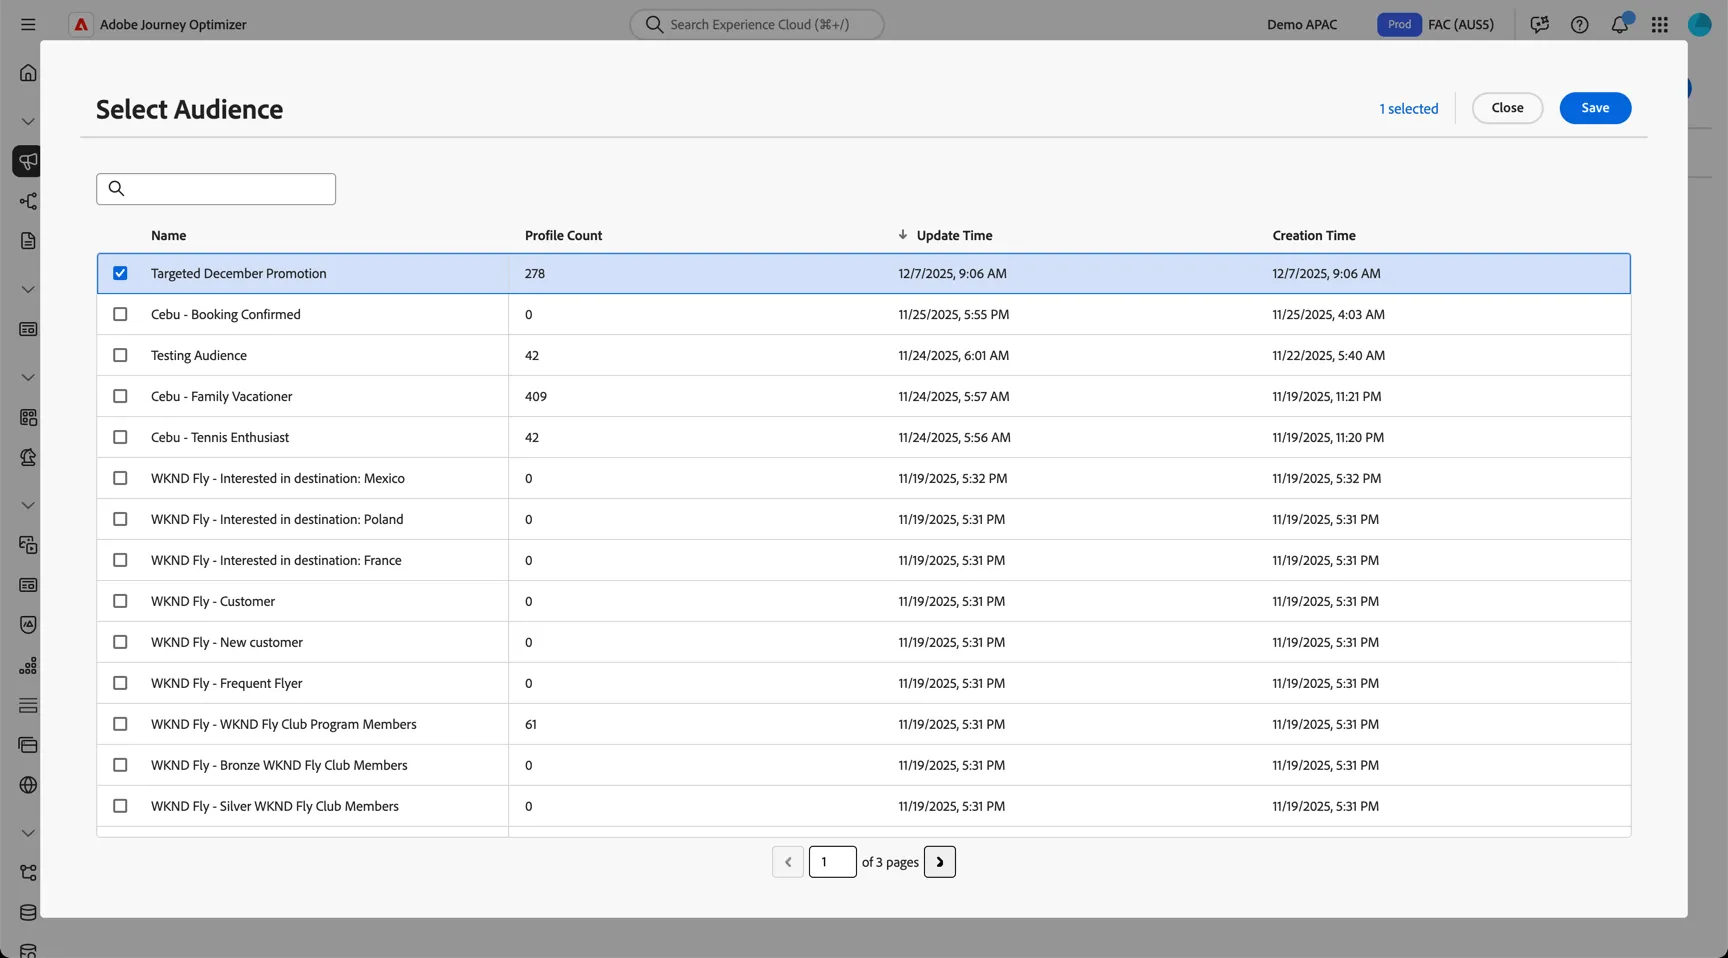Select Cebu - Tennis Enthusiast checkbox
Screen dimensions: 1728x958
[x=120, y=437]
